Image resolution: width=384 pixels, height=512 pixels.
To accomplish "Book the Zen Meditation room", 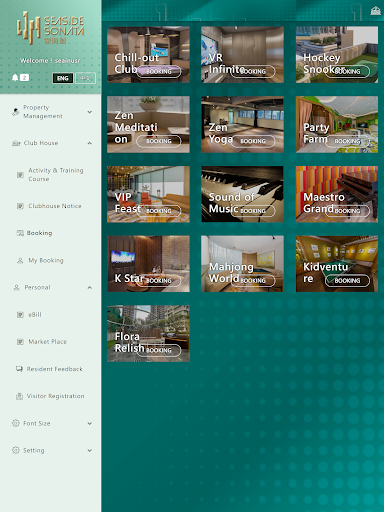I will (159, 141).
